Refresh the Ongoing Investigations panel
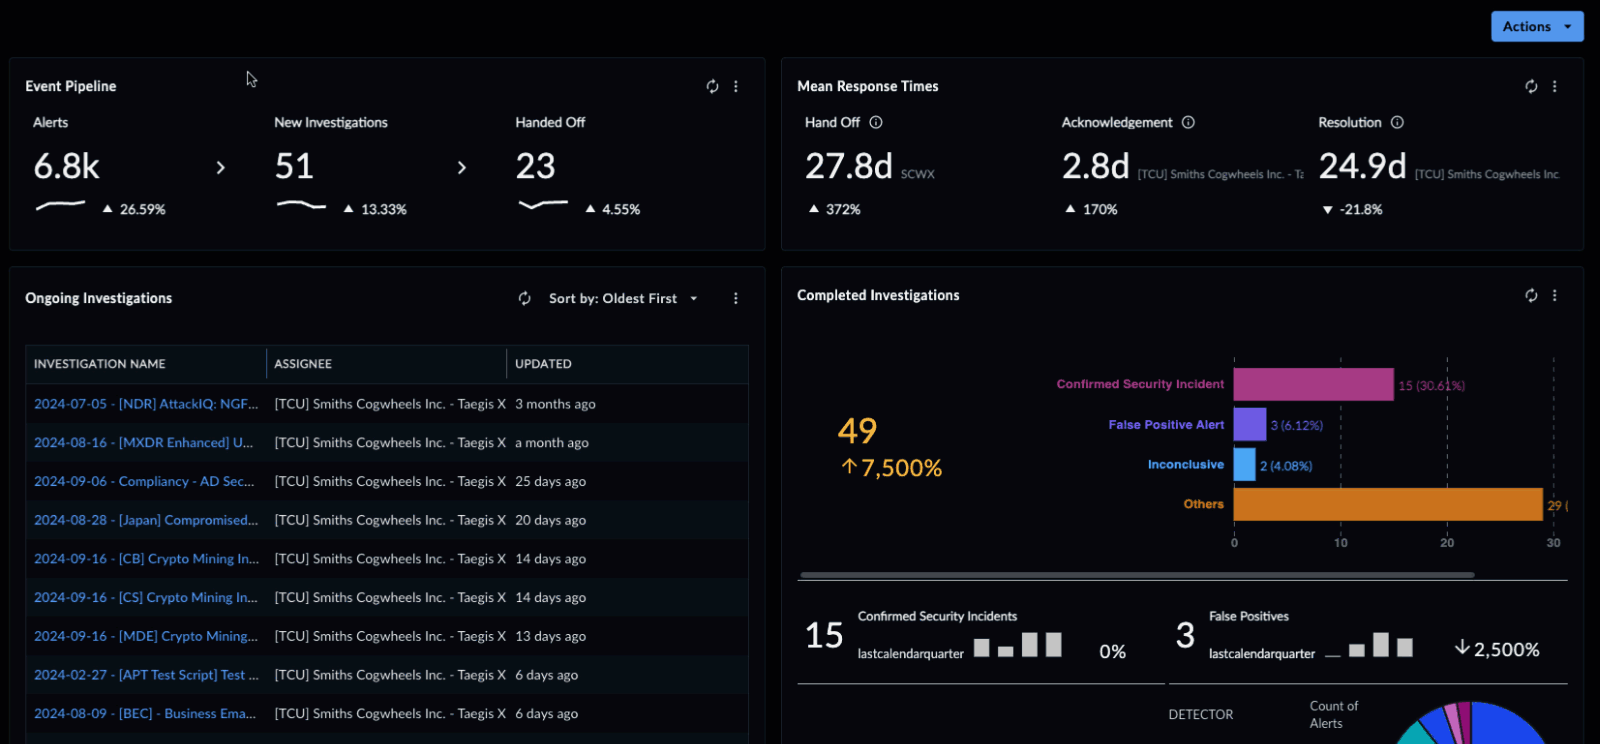The height and width of the screenshot is (744, 1600). coord(524,298)
